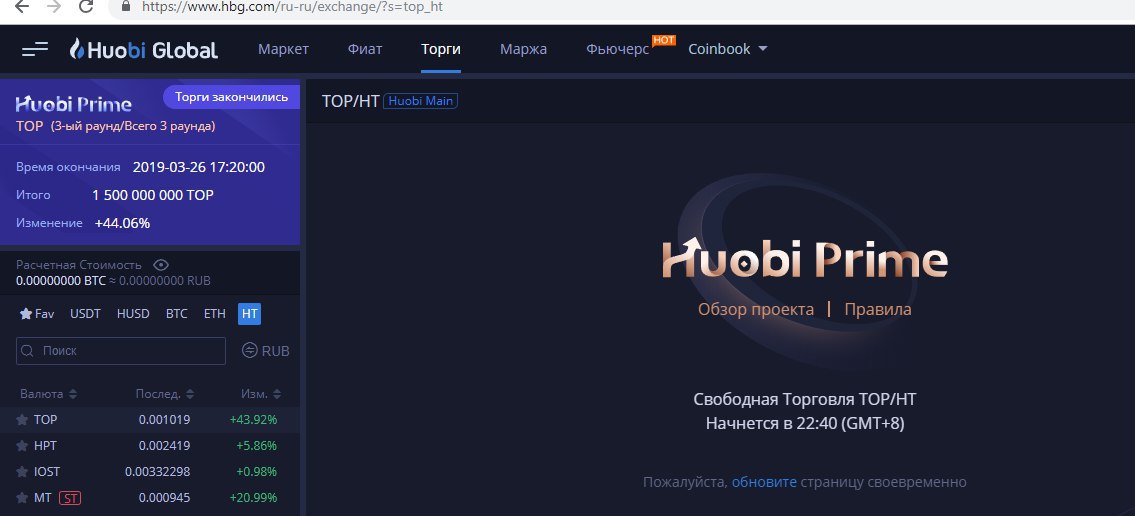Screen dimensions: 1135x516
Task: Open the Fav starred pairs tab
Action: tap(37, 314)
